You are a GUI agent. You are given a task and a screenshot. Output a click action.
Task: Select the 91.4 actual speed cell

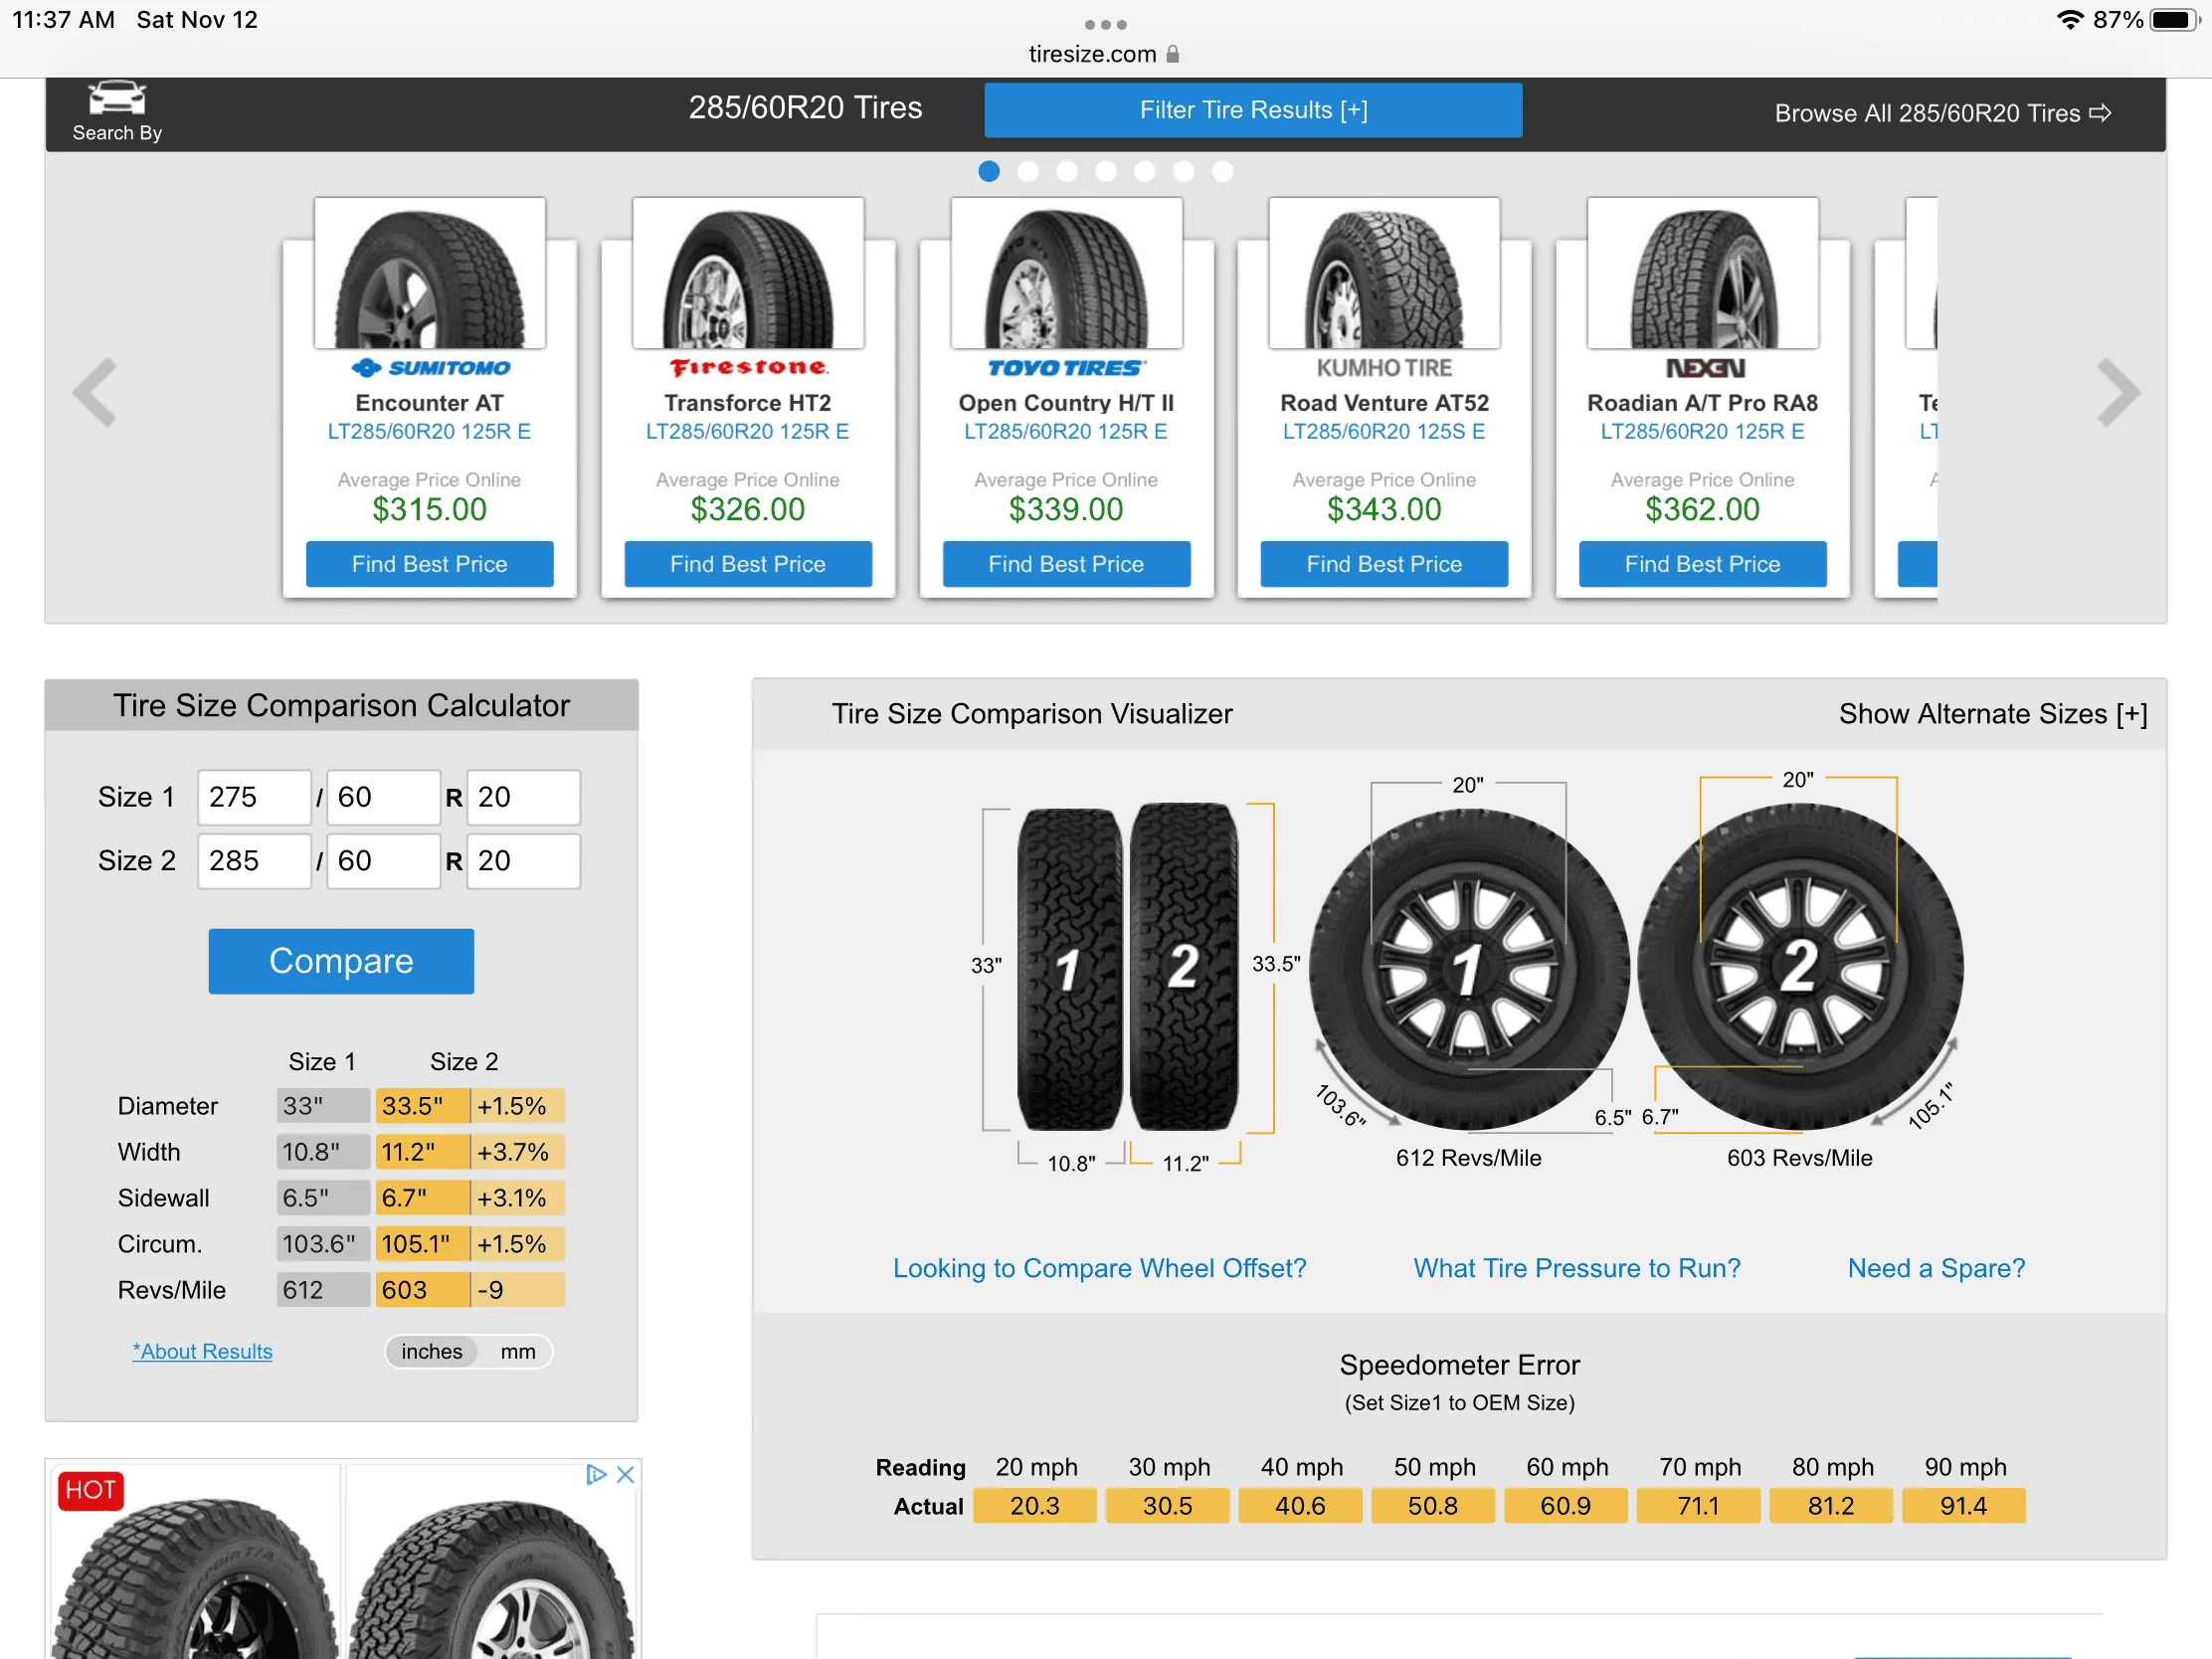[x=1963, y=1506]
